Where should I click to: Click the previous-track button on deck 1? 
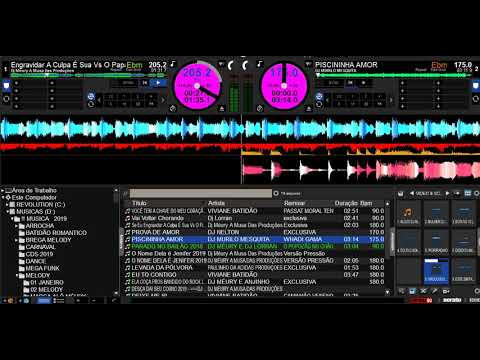click(x=145, y=83)
